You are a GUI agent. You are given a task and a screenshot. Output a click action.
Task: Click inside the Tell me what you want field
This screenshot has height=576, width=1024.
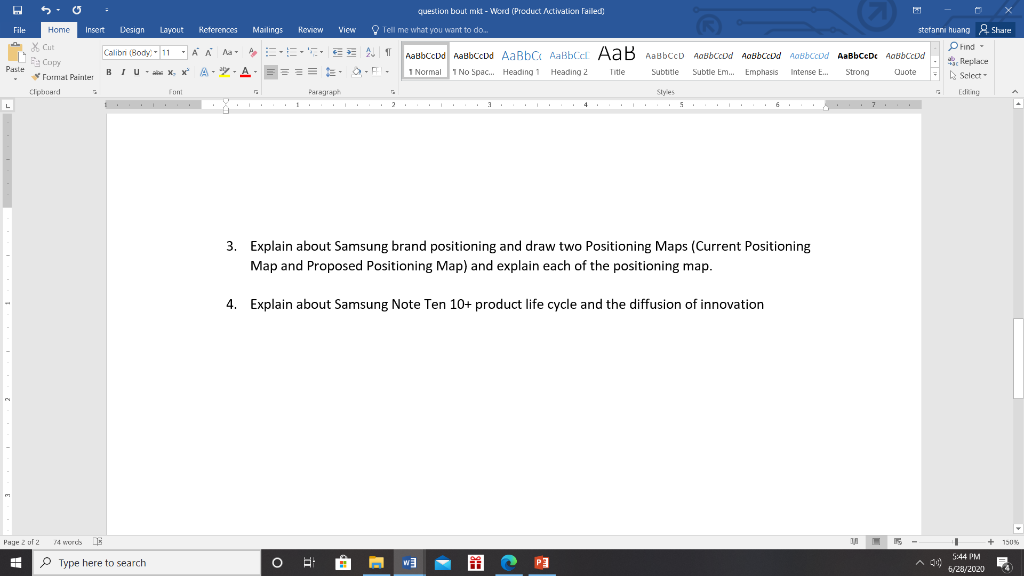coord(430,30)
